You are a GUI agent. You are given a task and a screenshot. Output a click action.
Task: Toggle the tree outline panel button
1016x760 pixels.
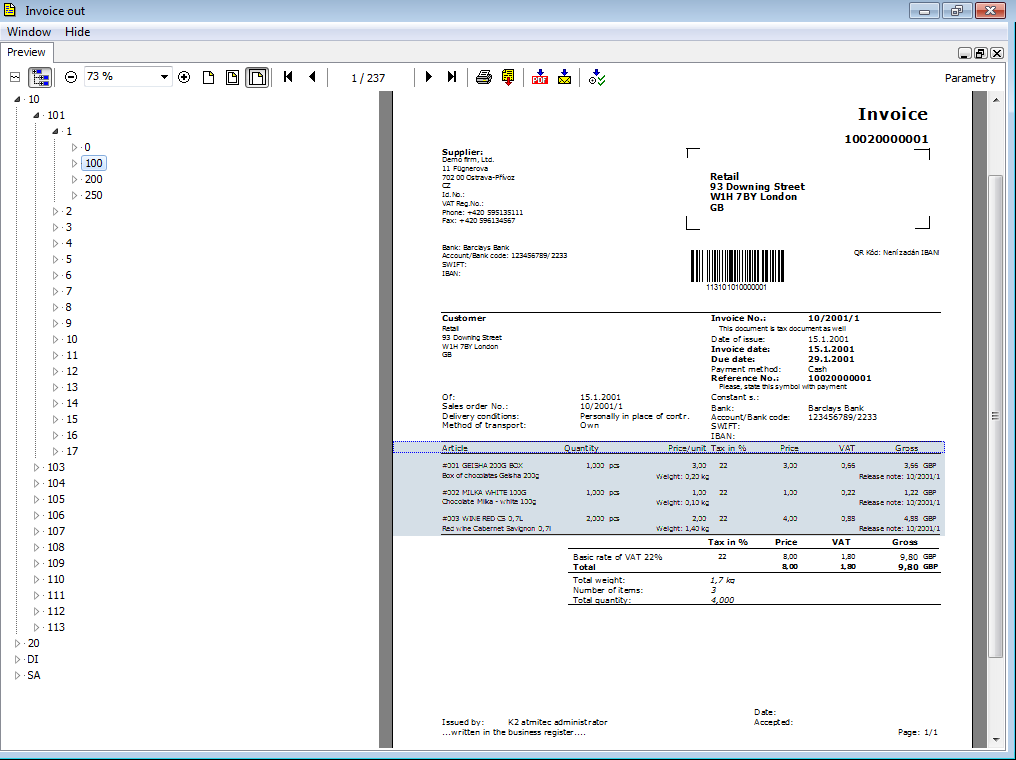(41, 77)
